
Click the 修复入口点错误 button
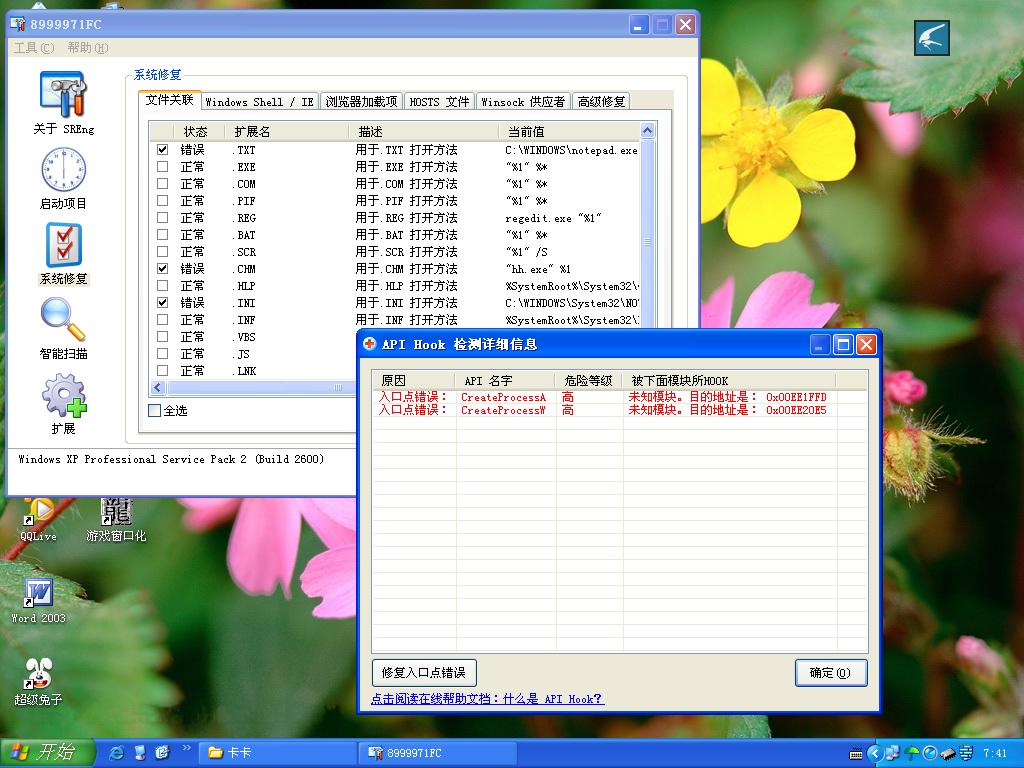tap(424, 673)
